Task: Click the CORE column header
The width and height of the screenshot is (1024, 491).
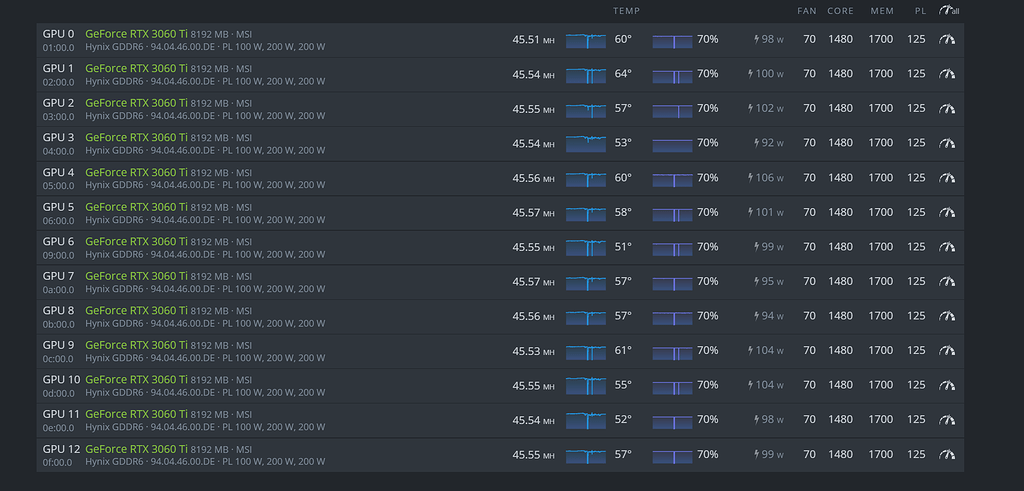Action: point(840,11)
